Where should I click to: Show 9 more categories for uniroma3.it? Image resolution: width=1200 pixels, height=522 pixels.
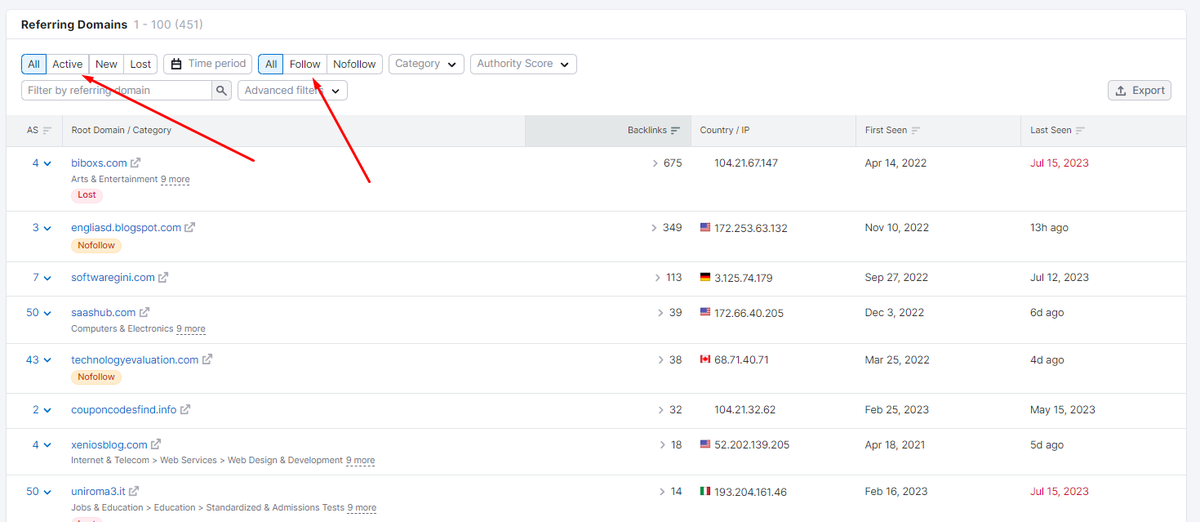(x=362, y=508)
